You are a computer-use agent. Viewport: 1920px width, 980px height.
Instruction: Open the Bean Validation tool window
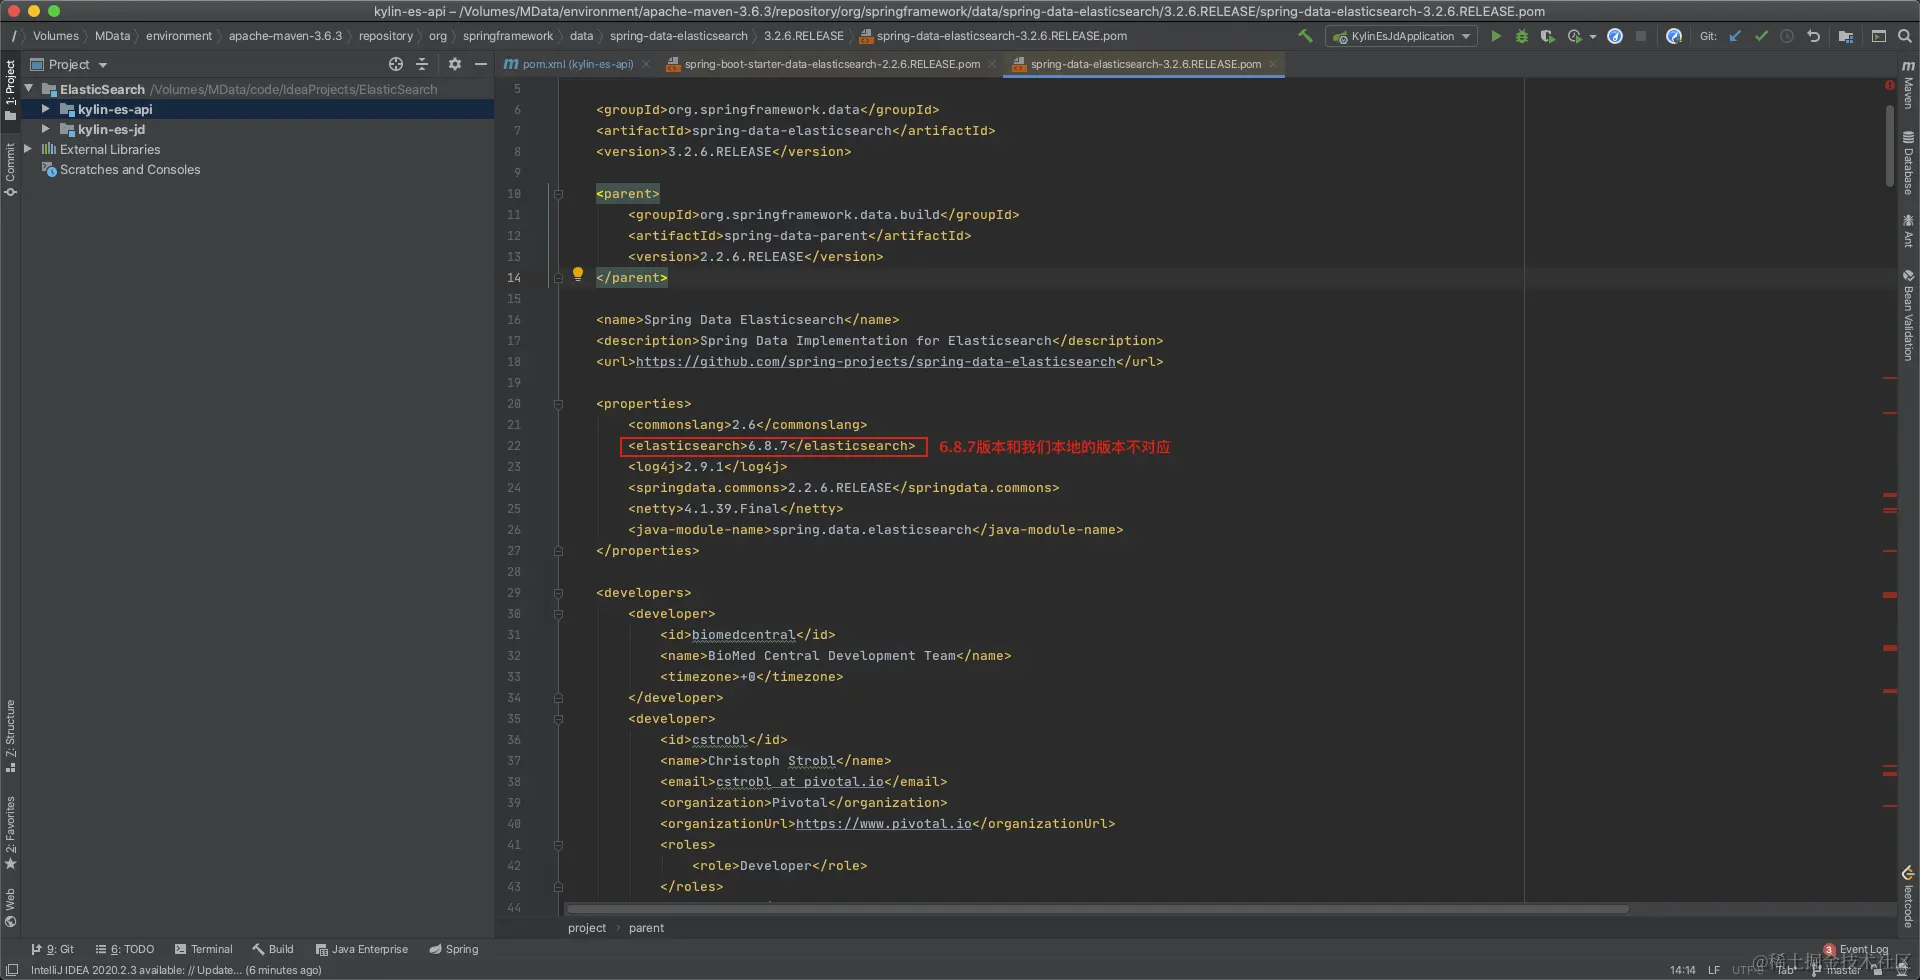click(1908, 315)
